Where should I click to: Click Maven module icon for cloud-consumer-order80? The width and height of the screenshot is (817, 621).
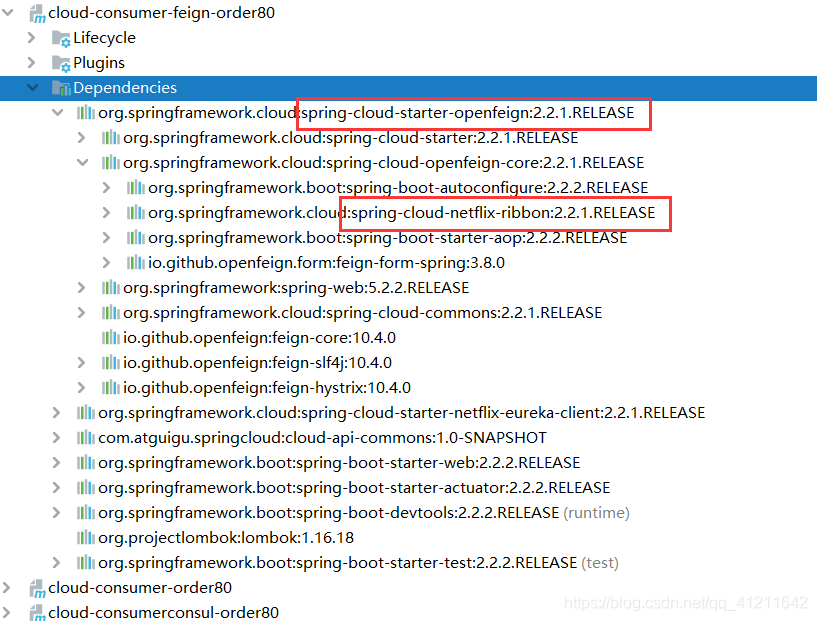[x=37, y=589]
